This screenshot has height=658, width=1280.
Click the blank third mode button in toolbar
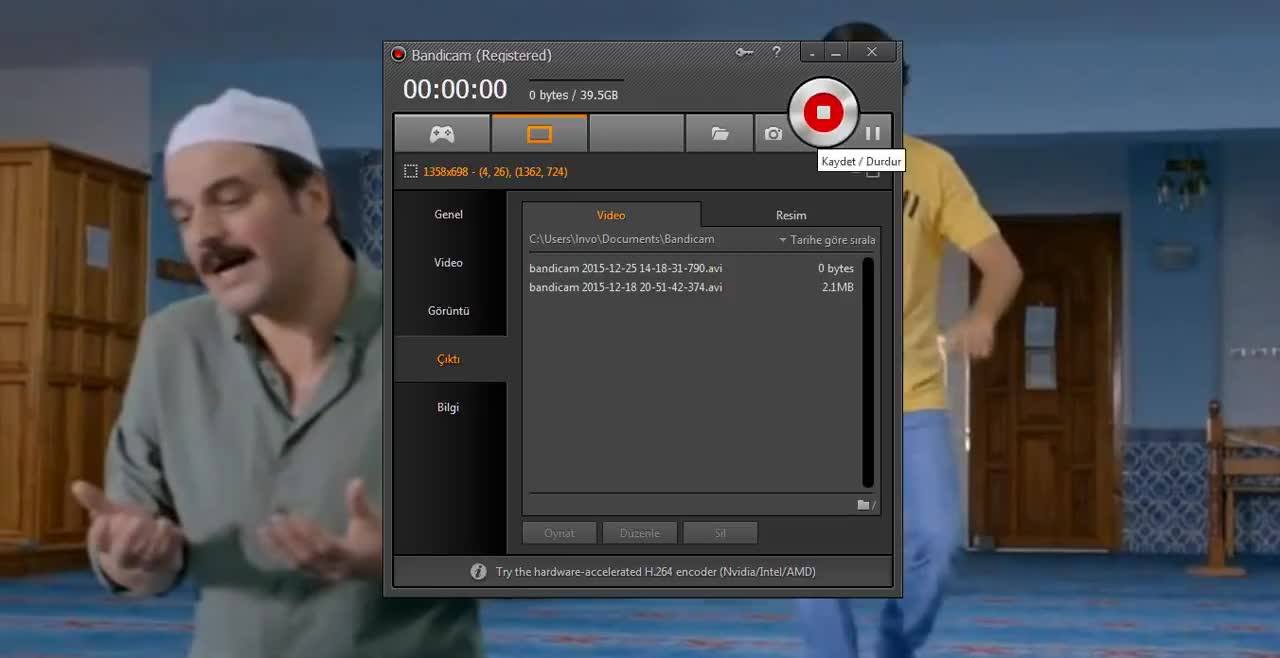[636, 133]
